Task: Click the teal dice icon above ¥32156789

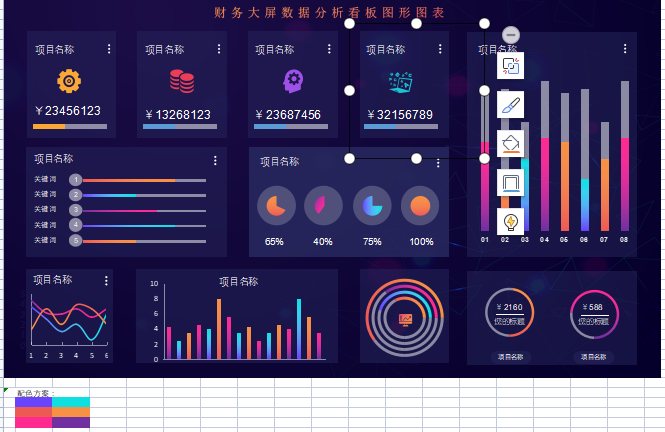Action: (x=402, y=81)
